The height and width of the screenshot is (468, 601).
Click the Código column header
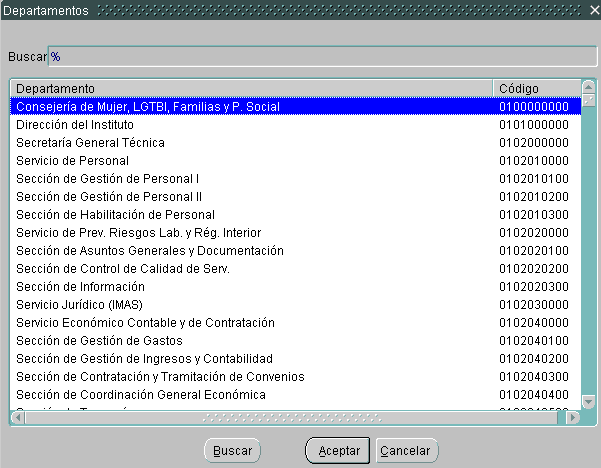[536, 88]
